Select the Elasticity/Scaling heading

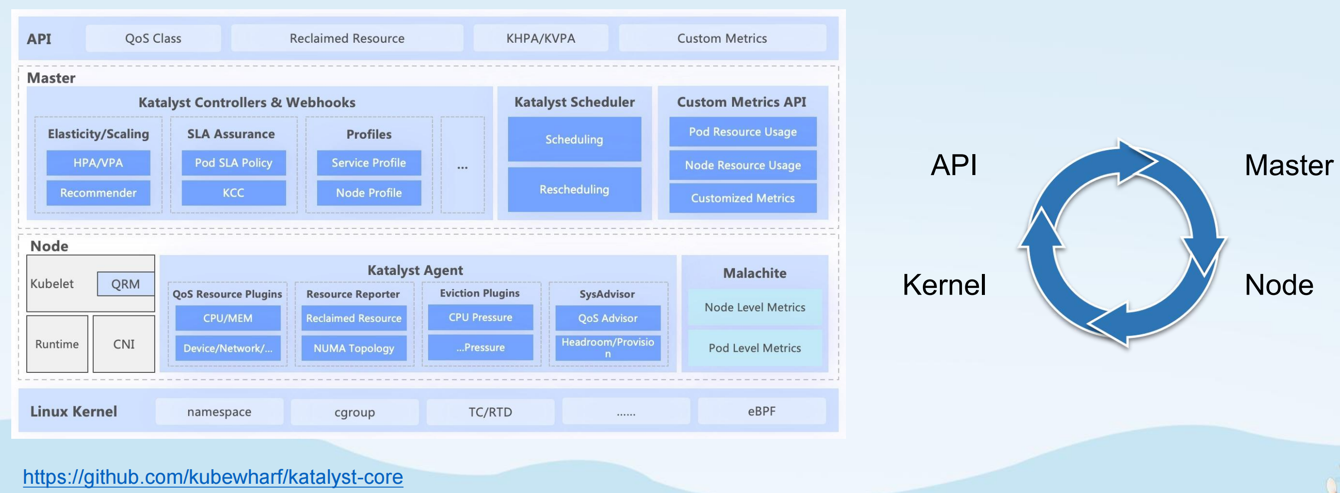pyautogui.click(x=98, y=134)
